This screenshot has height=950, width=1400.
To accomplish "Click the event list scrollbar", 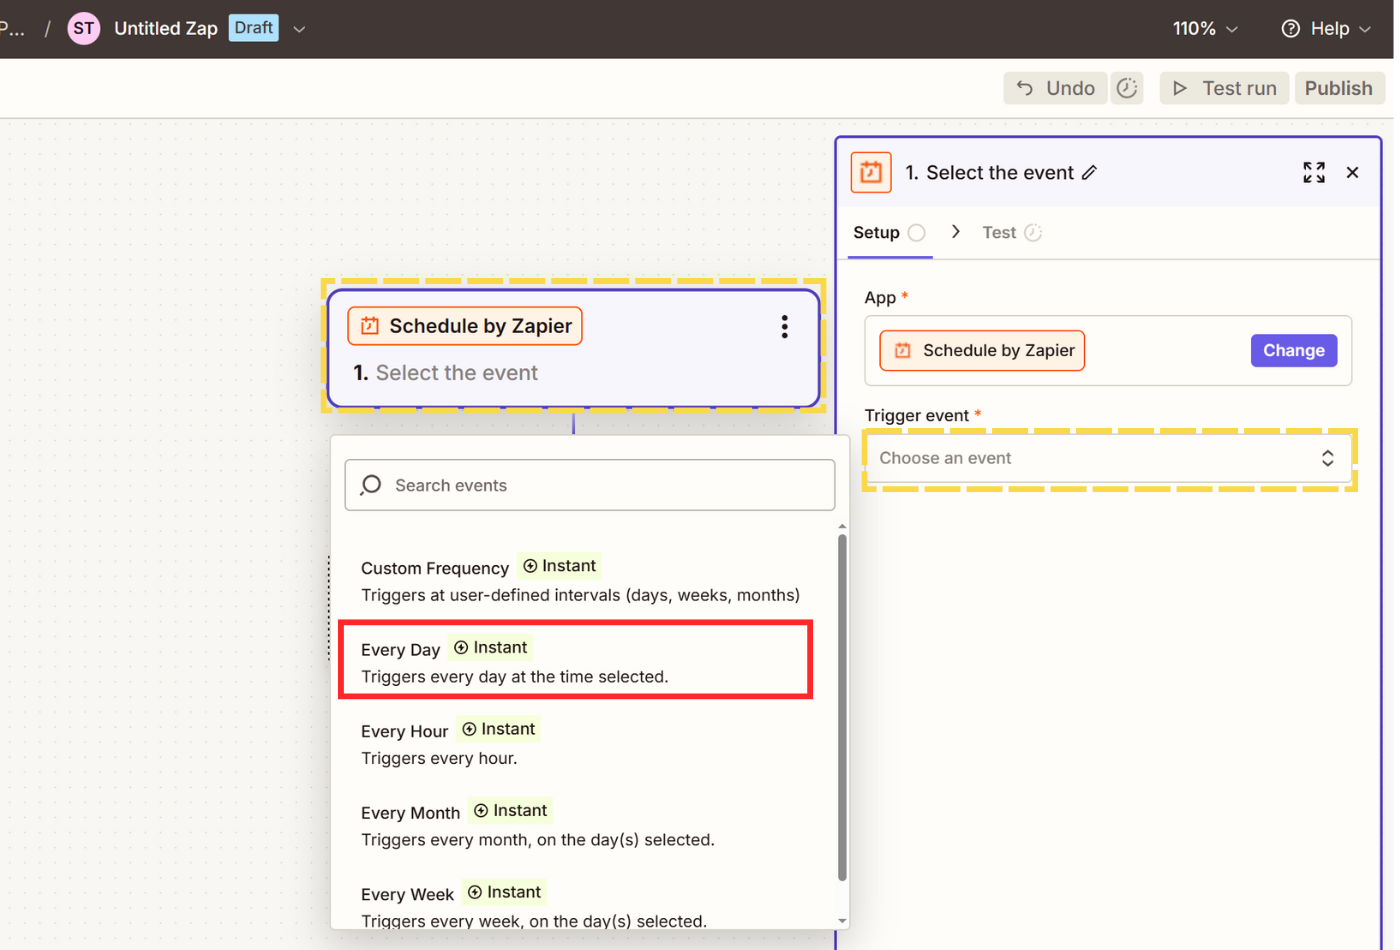I will [x=842, y=706].
